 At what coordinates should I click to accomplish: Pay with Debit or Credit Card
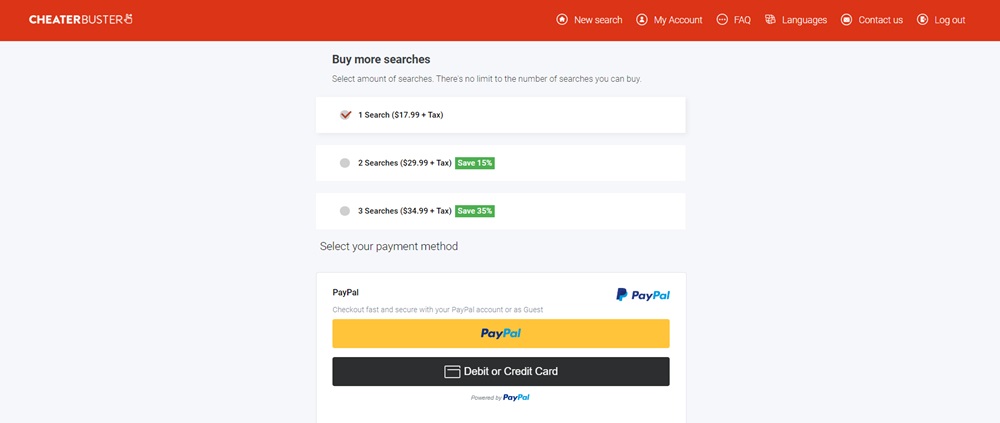pyautogui.click(x=501, y=372)
